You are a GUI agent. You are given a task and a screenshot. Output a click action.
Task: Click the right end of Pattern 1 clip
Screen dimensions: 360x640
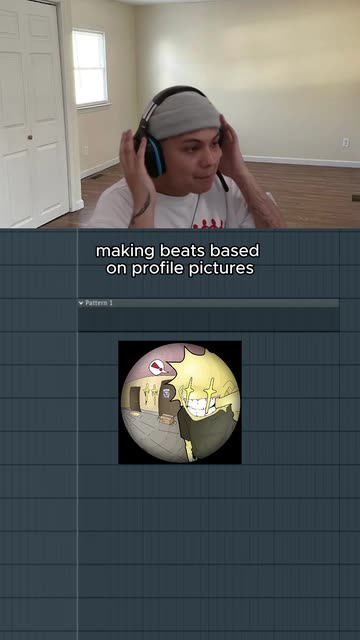click(336, 315)
